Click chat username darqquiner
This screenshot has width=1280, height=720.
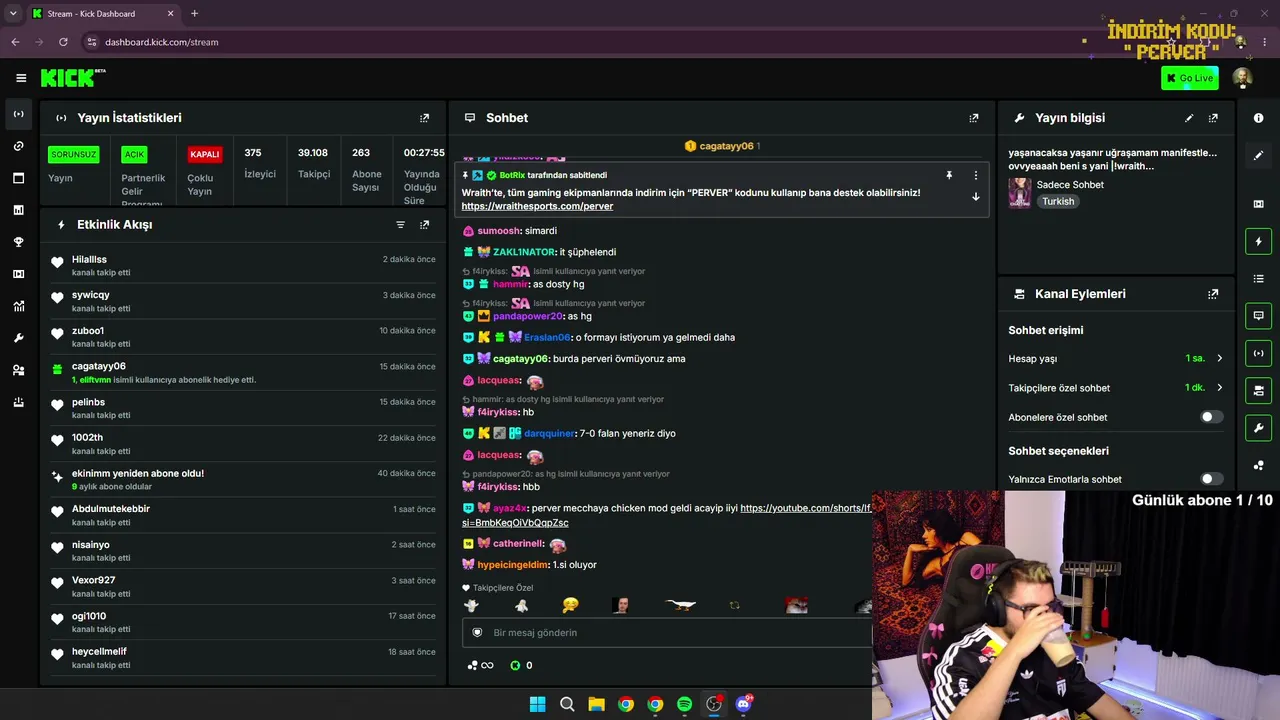tap(549, 434)
